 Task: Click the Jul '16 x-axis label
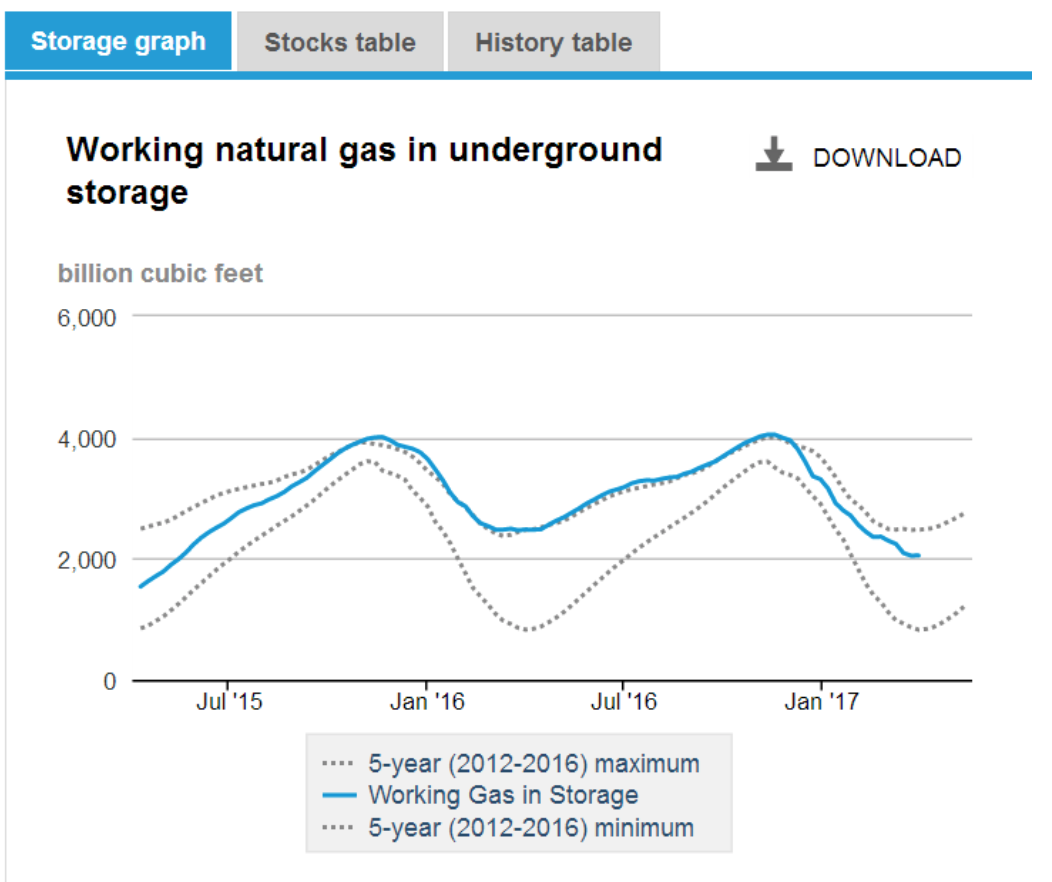[623, 702]
